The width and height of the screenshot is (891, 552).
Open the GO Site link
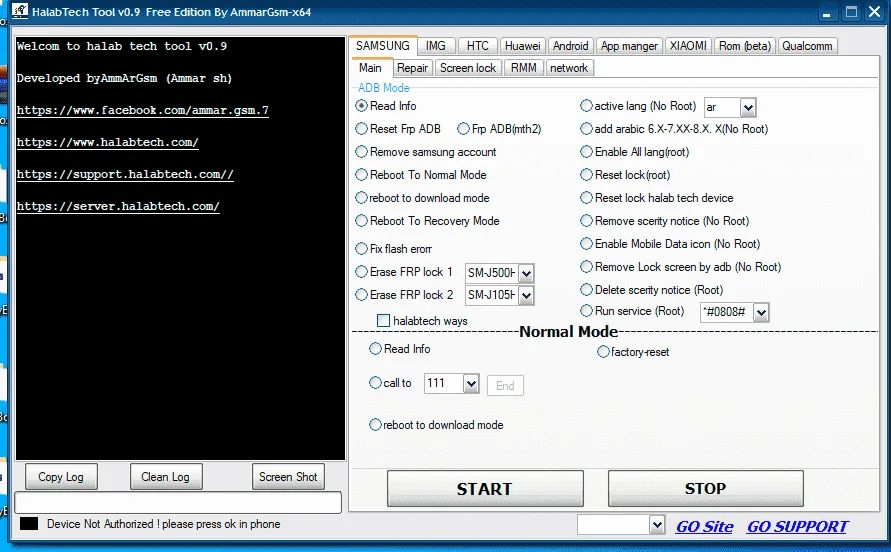tap(705, 526)
